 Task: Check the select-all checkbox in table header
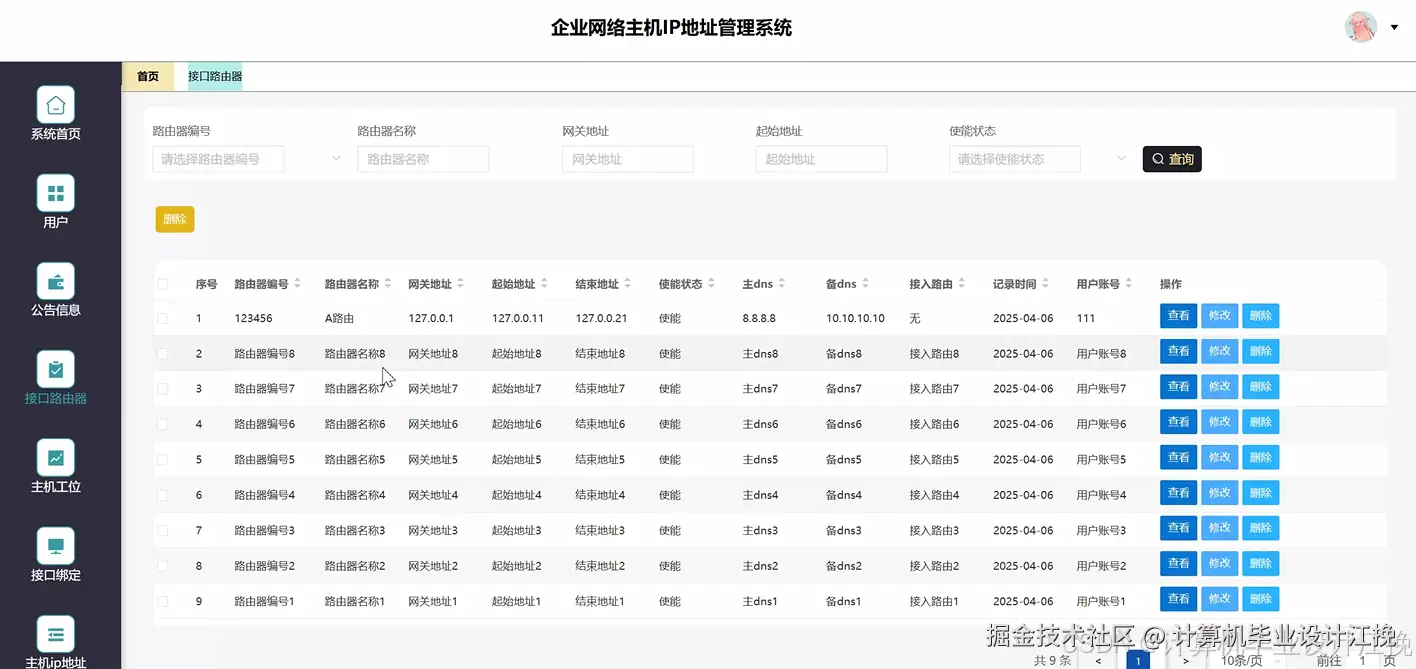164,283
